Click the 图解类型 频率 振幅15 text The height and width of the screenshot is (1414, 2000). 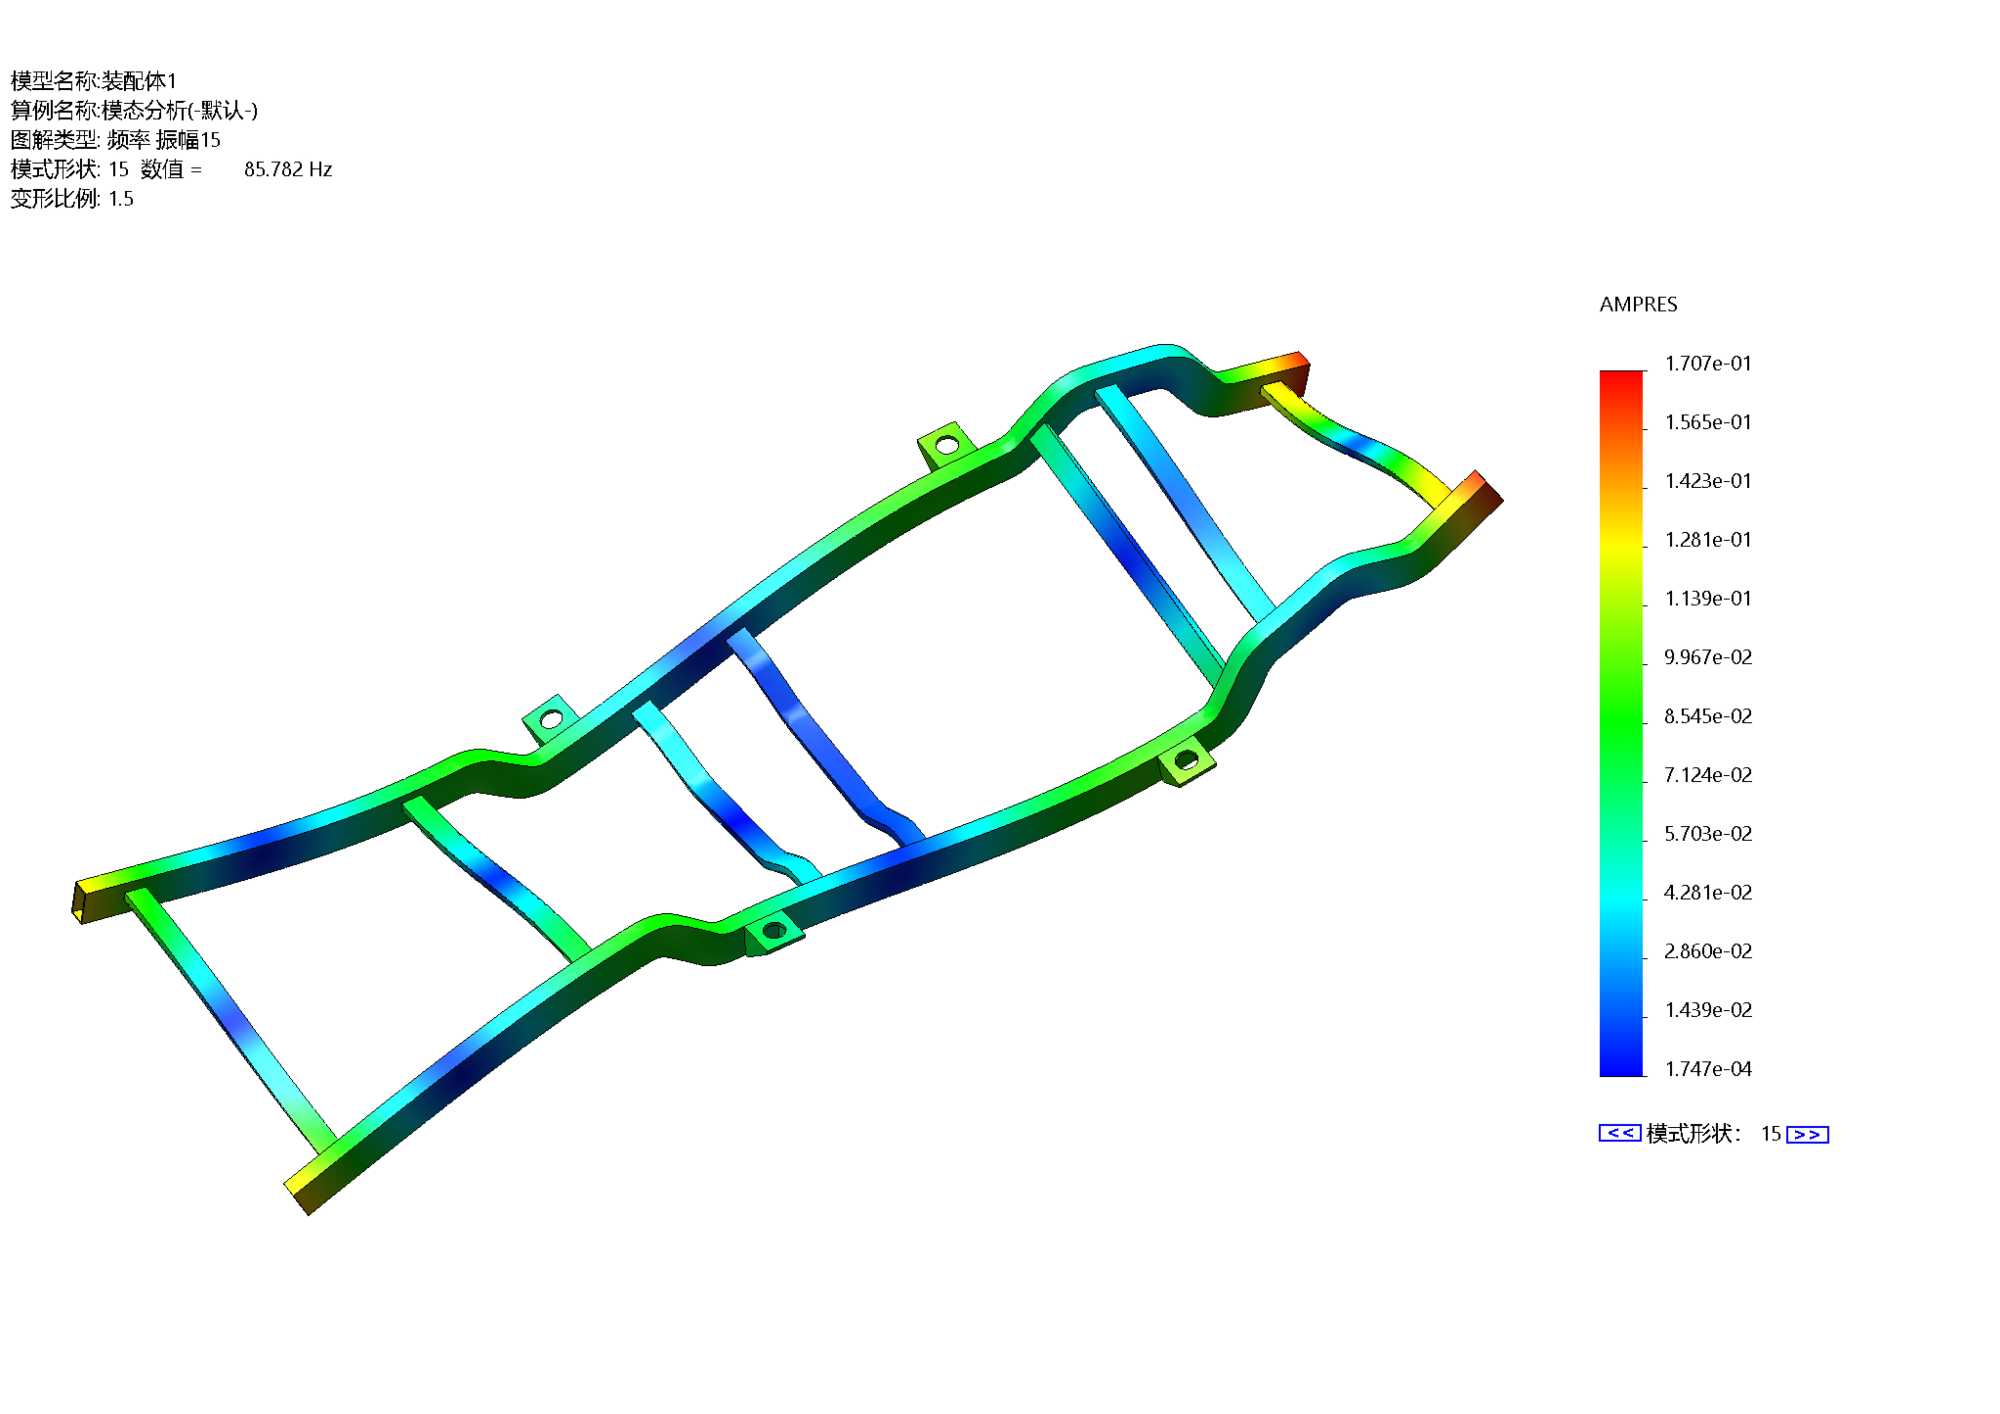pos(115,140)
